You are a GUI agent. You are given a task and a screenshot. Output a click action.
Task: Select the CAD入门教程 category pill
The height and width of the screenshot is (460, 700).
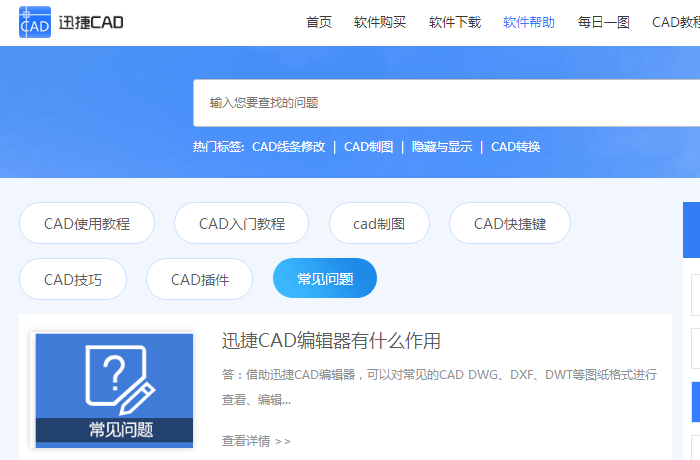[242, 223]
